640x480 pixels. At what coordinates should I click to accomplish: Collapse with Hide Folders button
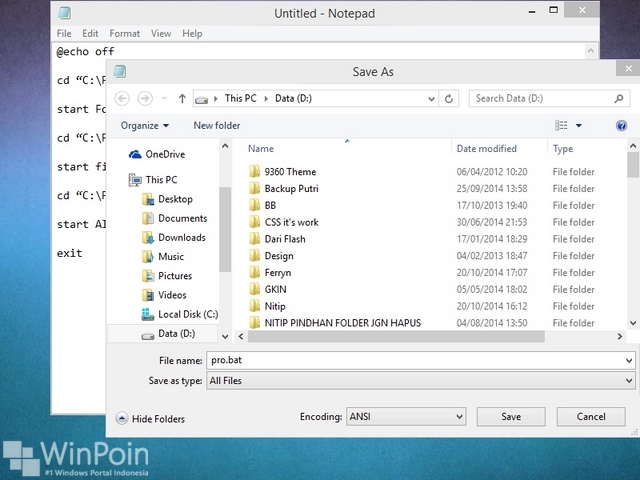coord(150,418)
